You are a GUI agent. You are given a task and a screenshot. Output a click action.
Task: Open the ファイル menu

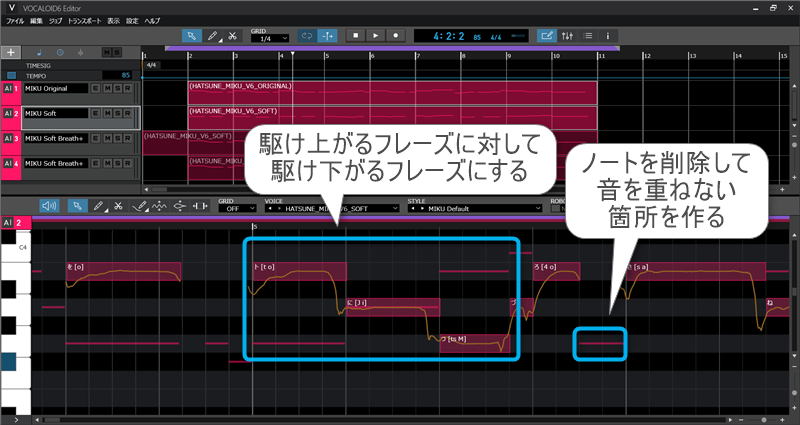[x=15, y=21]
